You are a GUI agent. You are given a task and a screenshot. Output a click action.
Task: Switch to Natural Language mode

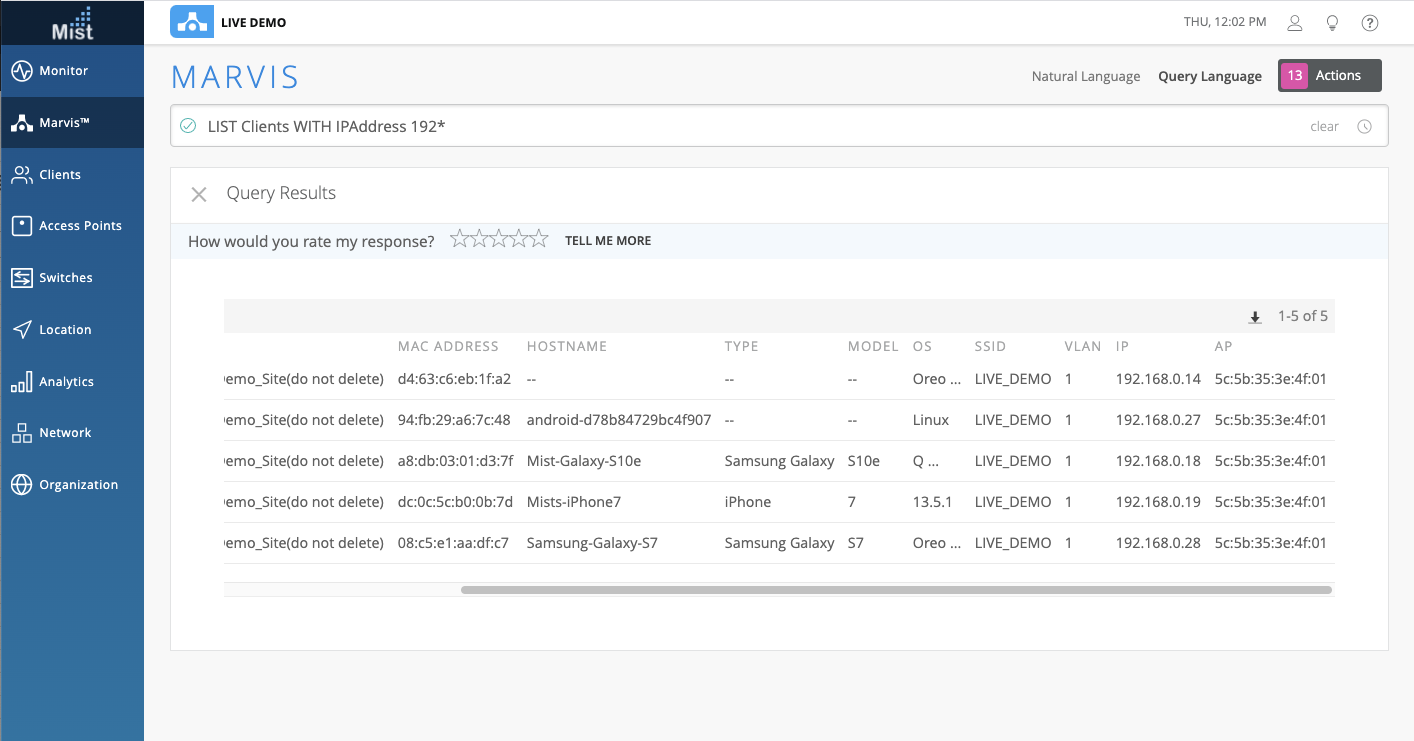pos(1085,76)
